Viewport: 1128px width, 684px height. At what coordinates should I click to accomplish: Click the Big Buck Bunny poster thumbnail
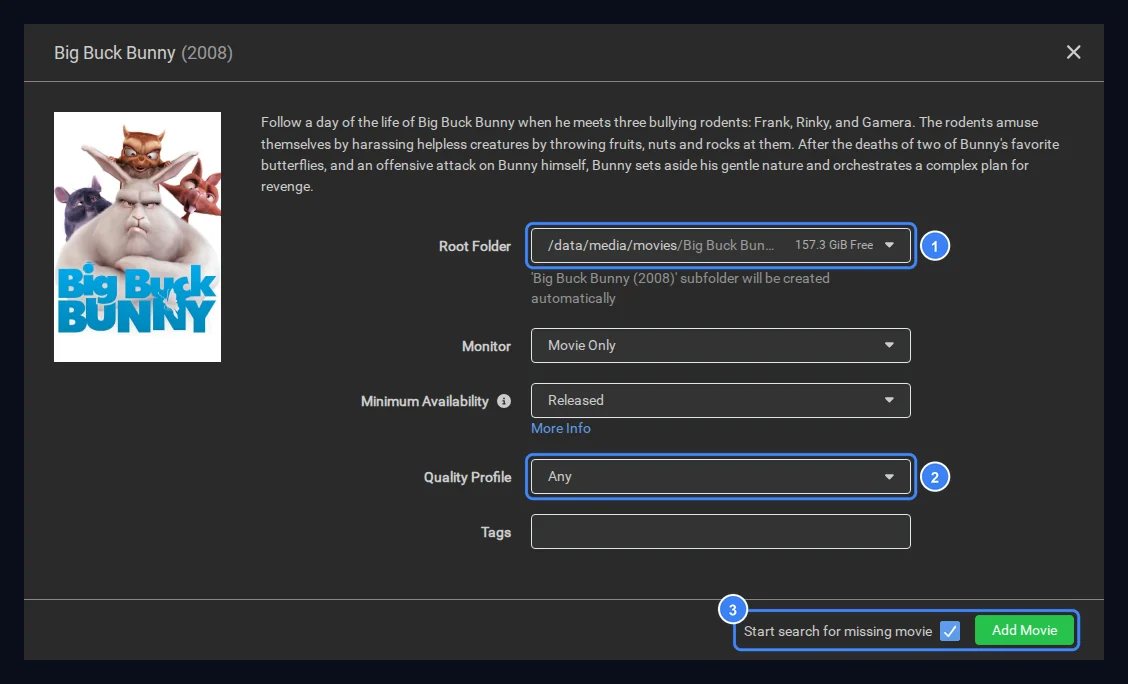[137, 237]
